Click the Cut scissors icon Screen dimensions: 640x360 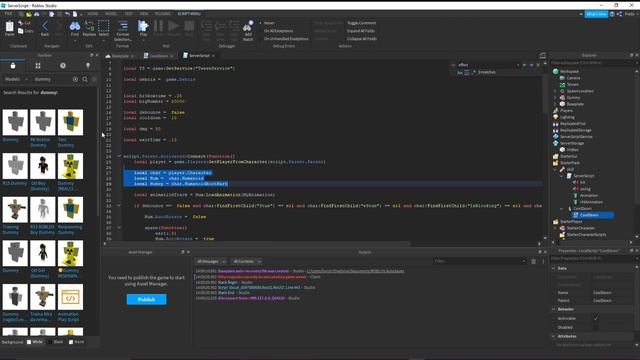[21, 23]
